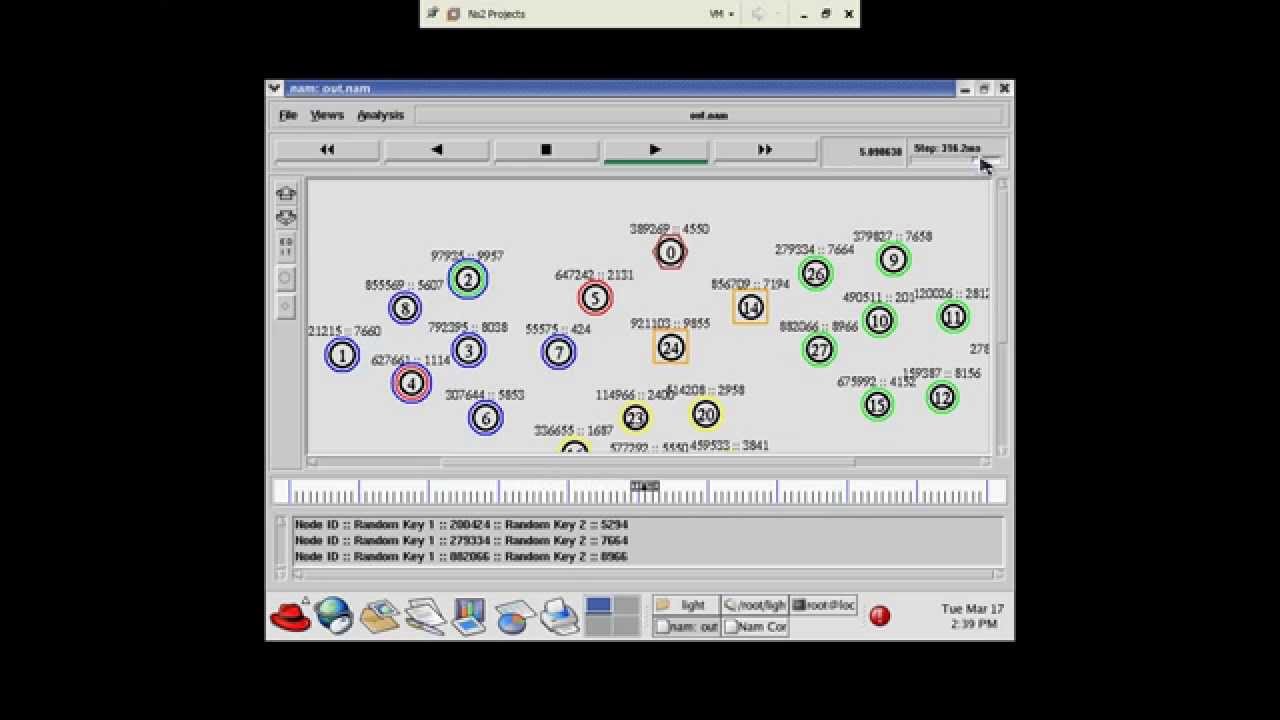Click the zoom in arrow tool

point(286,193)
